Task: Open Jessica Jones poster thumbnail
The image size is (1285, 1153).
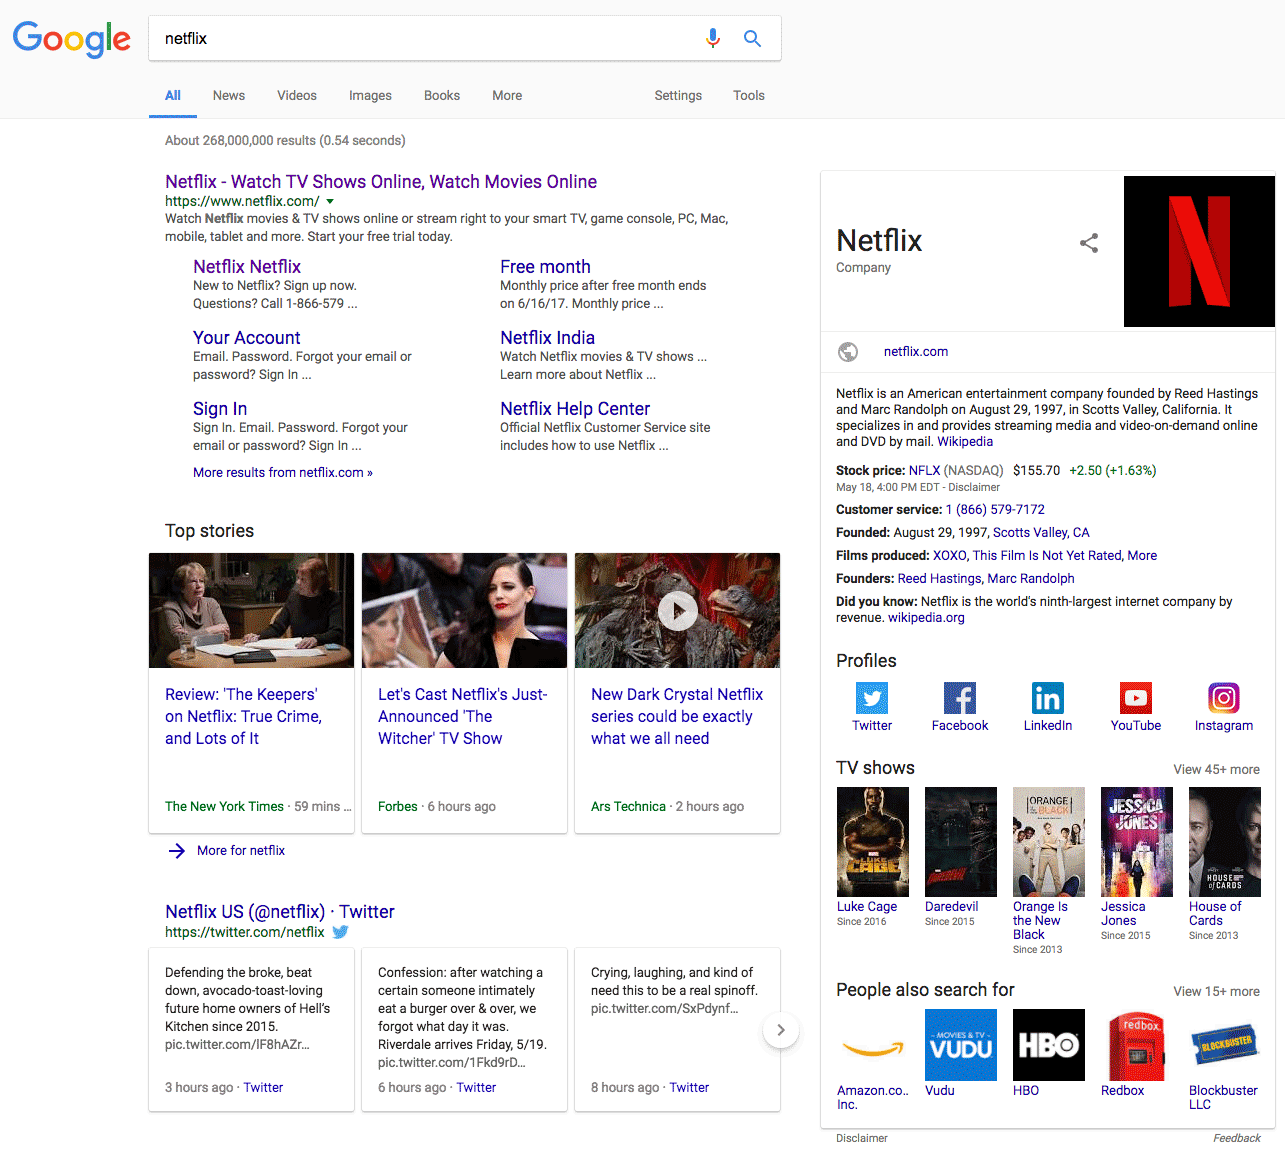Action: pyautogui.click(x=1137, y=842)
